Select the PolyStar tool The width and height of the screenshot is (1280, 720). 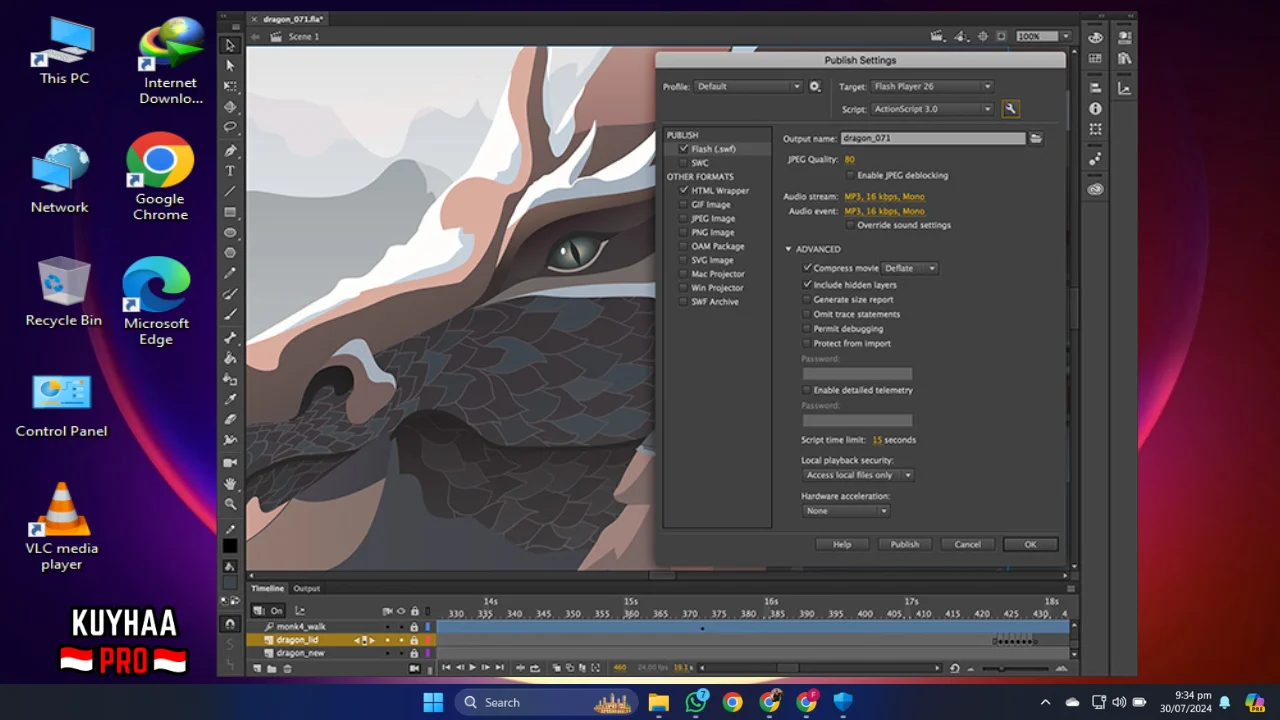pyautogui.click(x=230, y=253)
